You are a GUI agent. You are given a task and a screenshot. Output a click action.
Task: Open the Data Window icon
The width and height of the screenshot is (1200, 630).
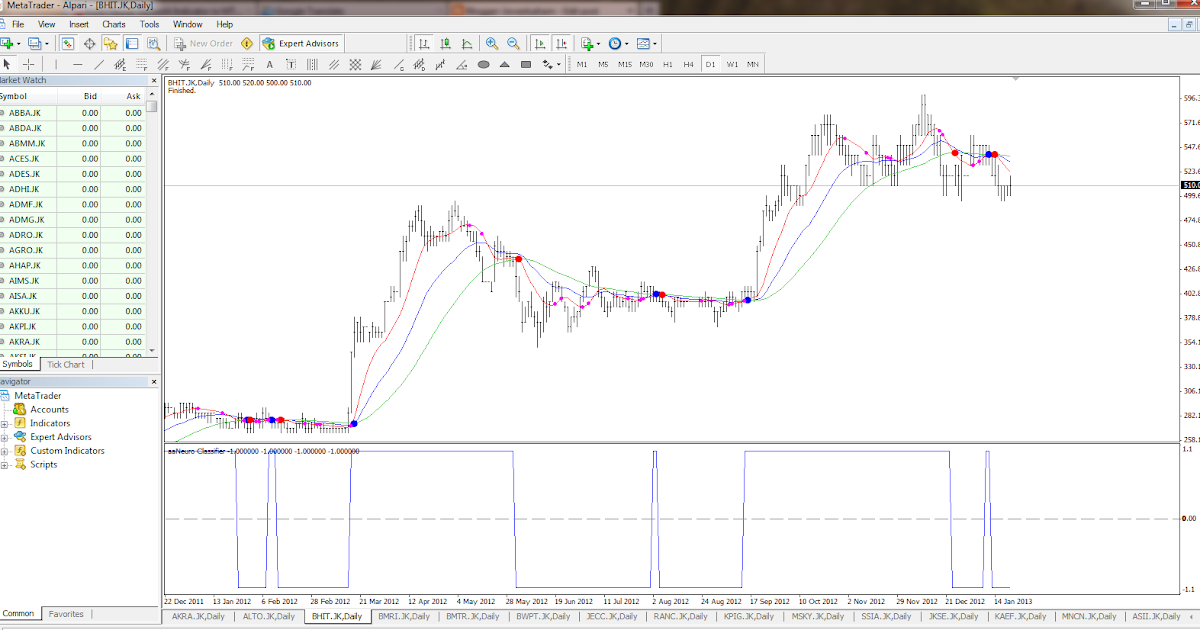tap(89, 43)
